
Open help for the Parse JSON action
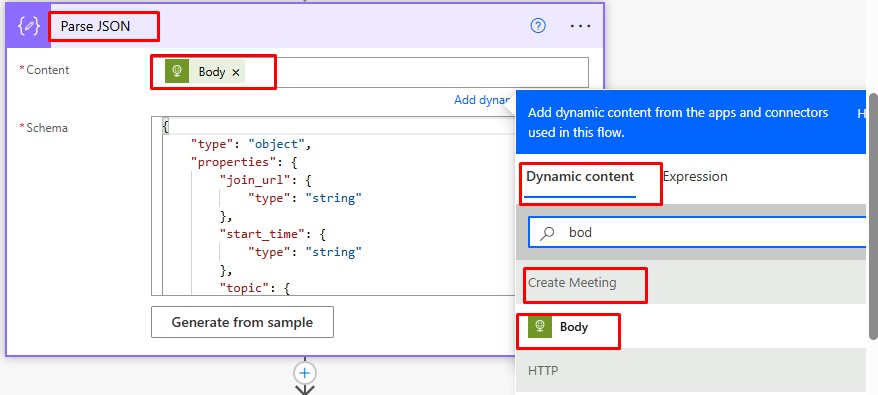(x=538, y=26)
